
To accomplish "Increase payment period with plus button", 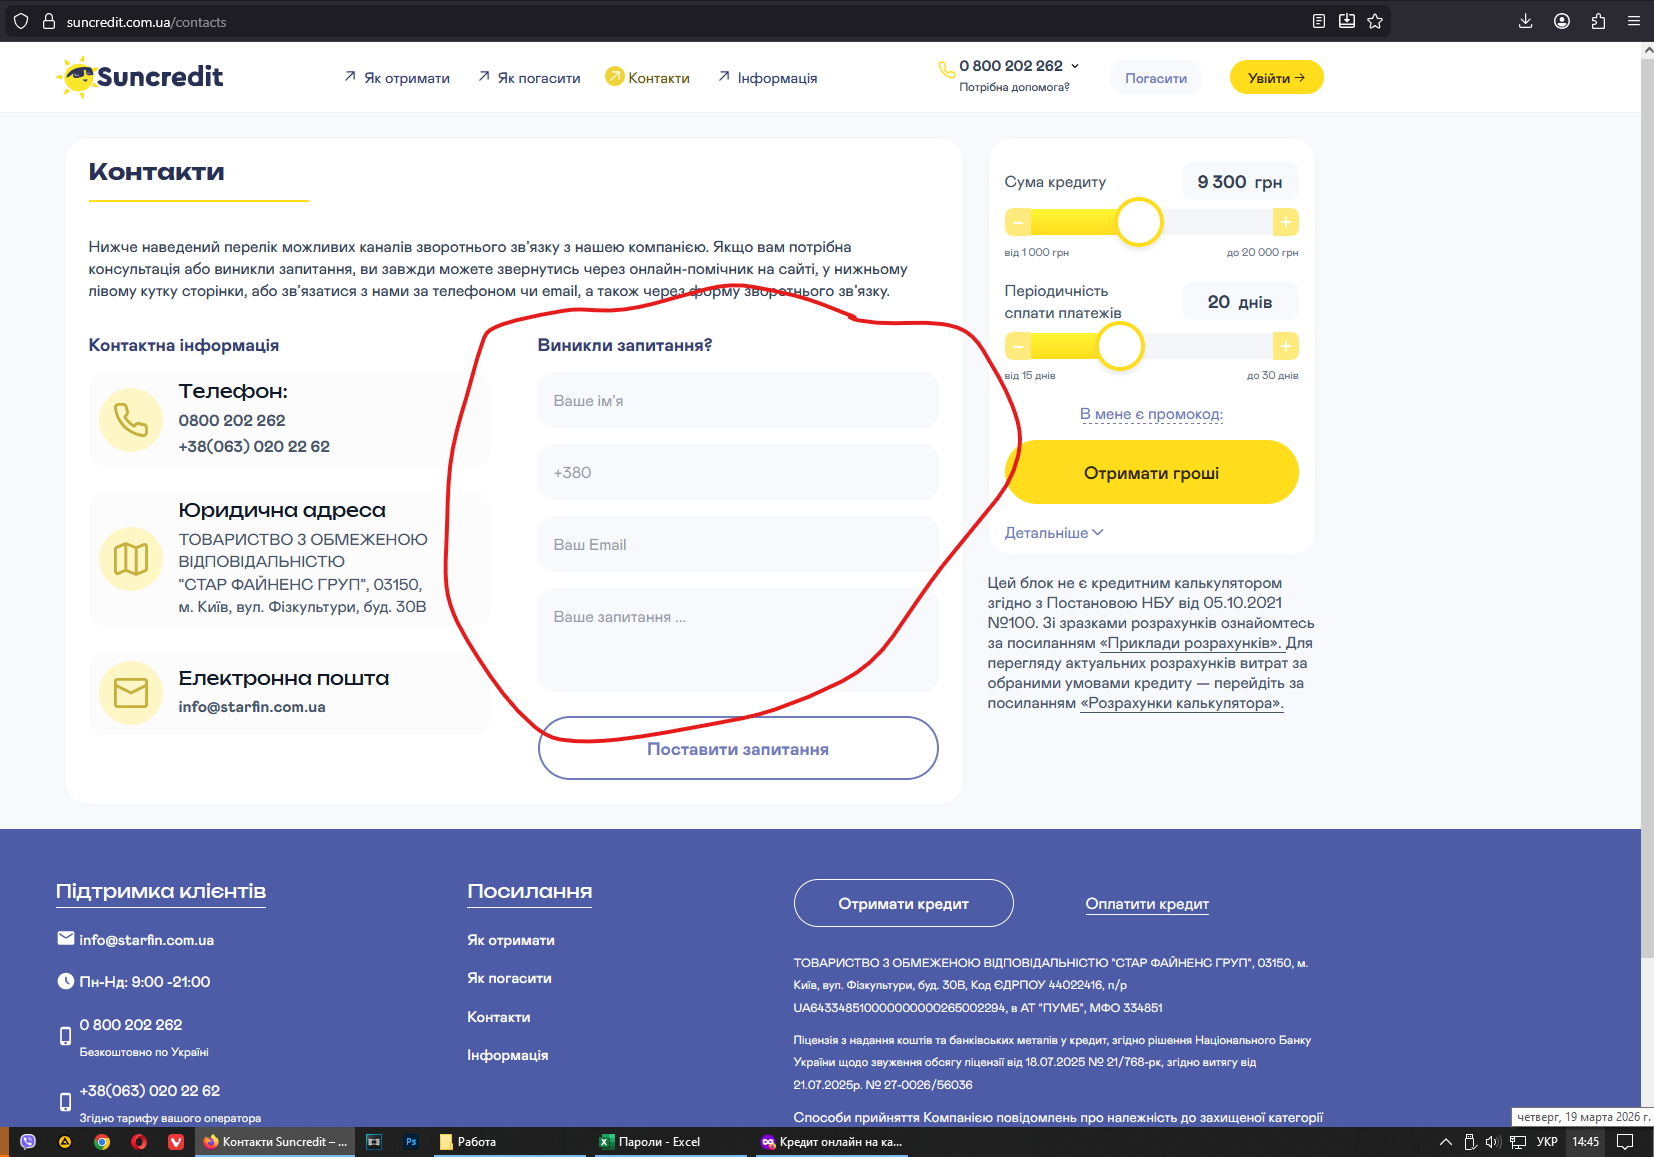I will pos(1286,346).
